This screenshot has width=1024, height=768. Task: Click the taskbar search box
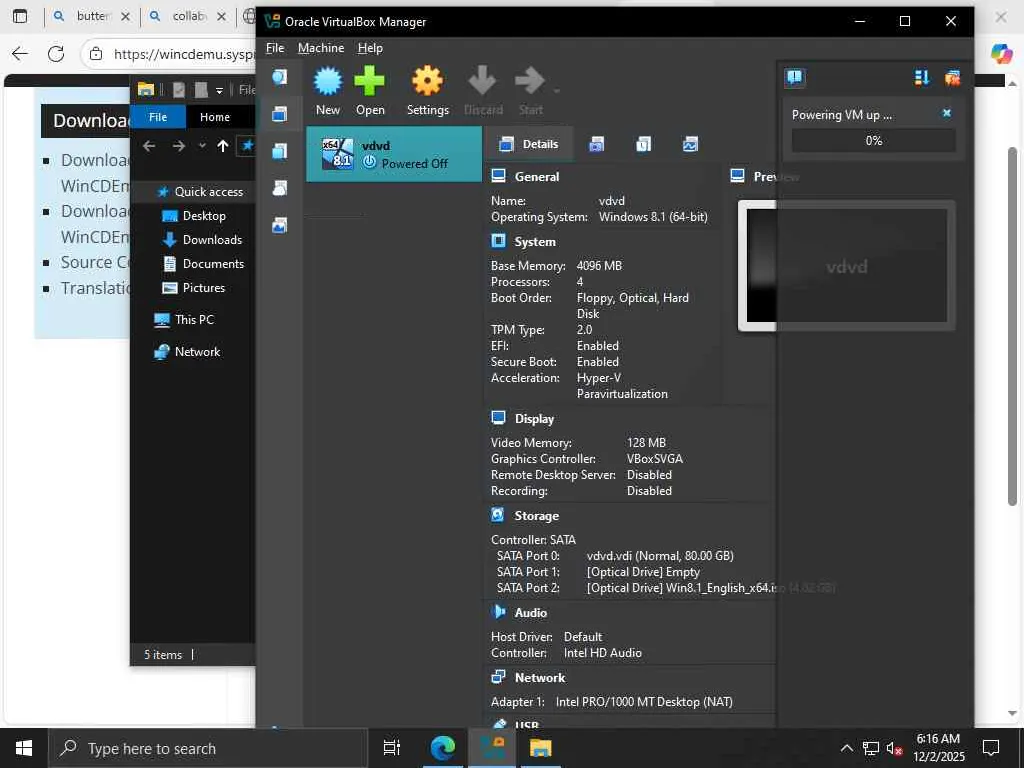pyautogui.click(x=208, y=748)
